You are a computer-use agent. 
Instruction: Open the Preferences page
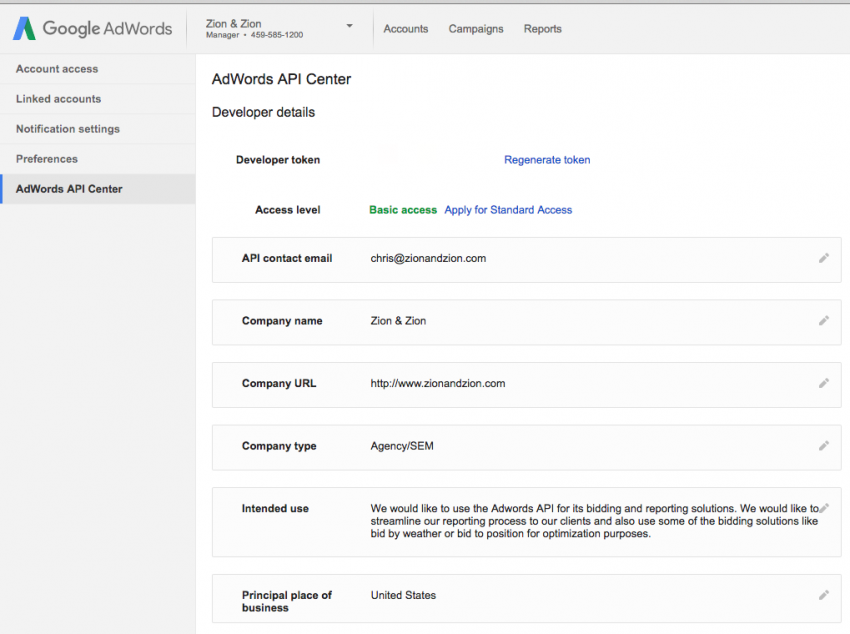coord(47,158)
